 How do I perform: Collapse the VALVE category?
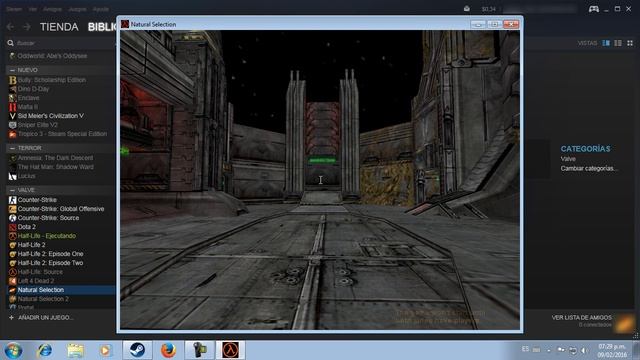[x=12, y=190]
